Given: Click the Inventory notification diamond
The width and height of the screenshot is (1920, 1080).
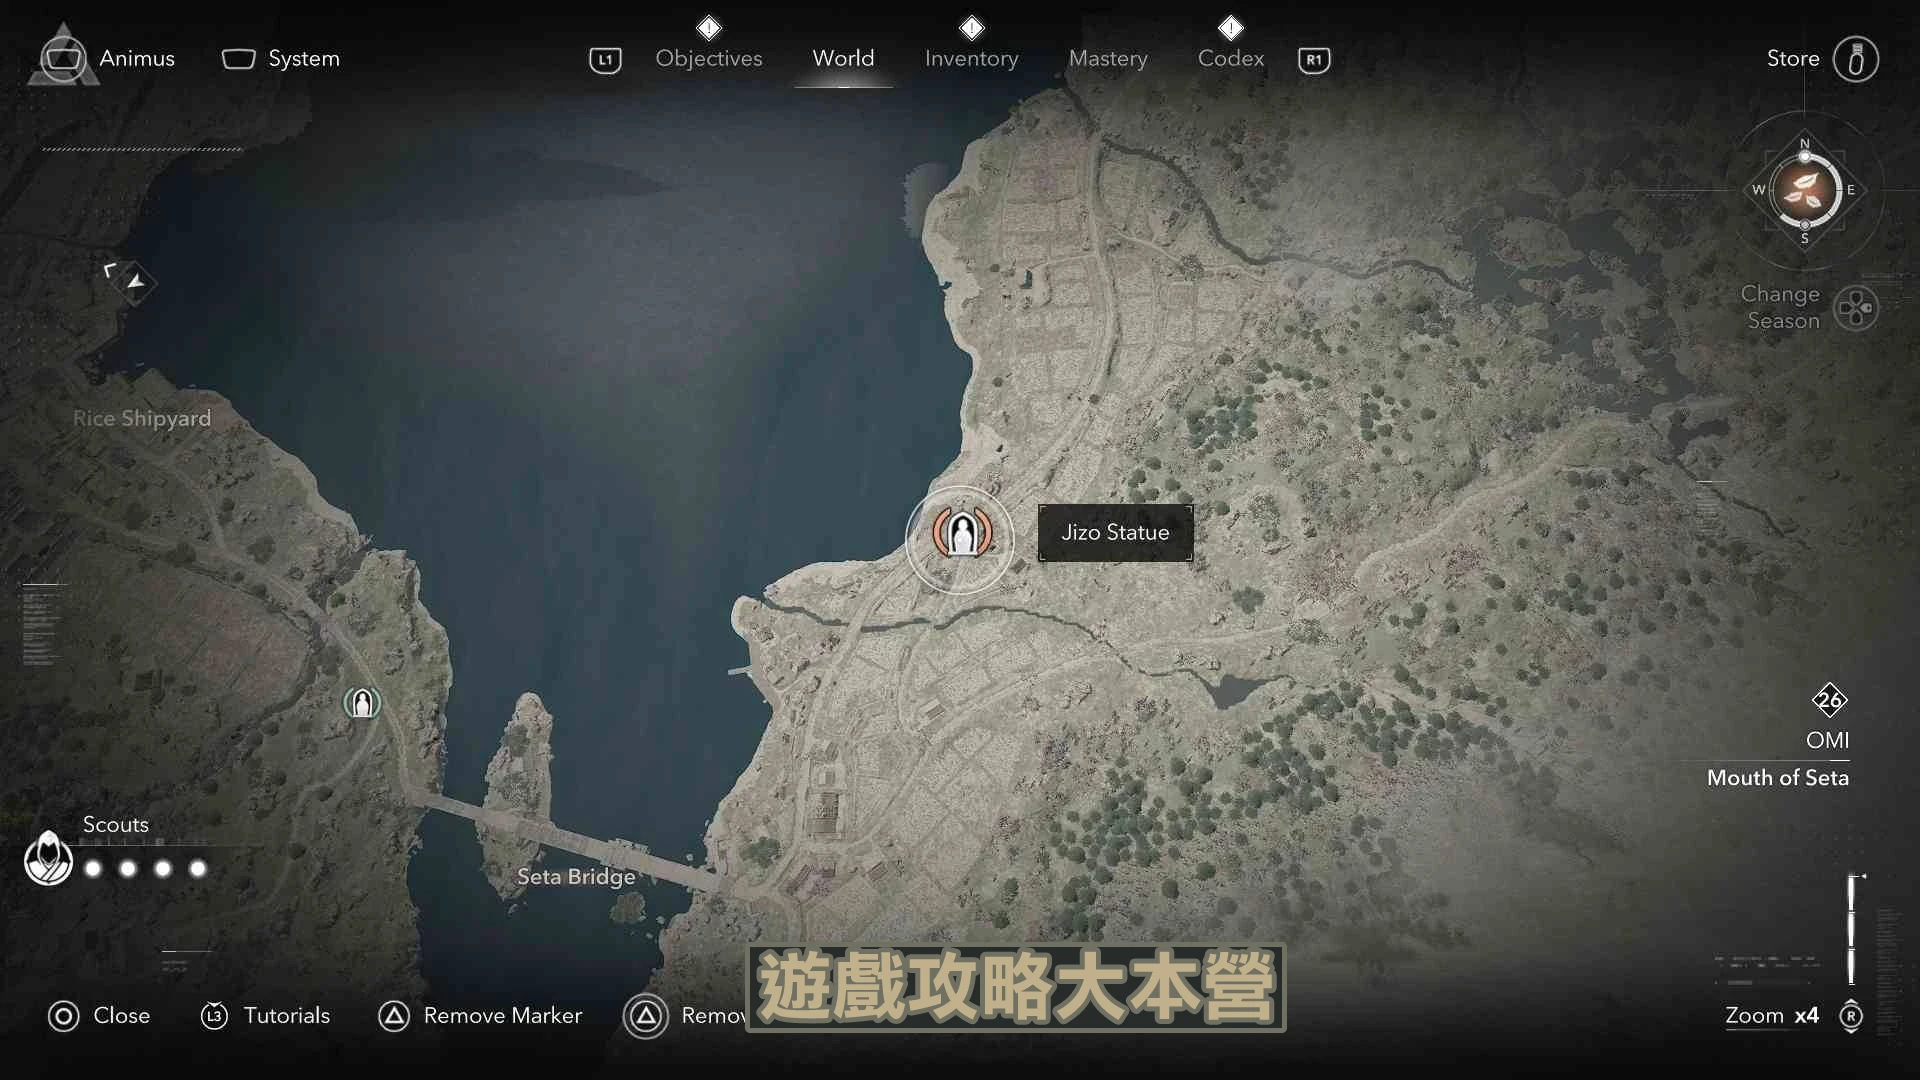Looking at the screenshot, I should tap(972, 27).
